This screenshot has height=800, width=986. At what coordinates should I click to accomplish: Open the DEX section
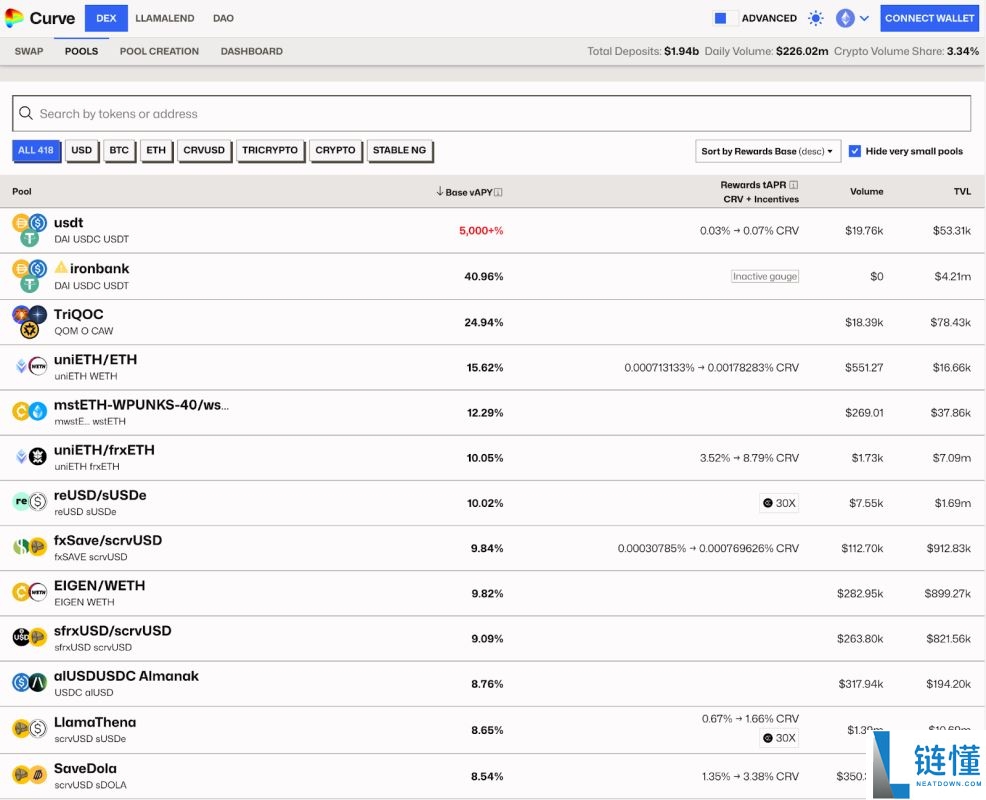point(106,18)
